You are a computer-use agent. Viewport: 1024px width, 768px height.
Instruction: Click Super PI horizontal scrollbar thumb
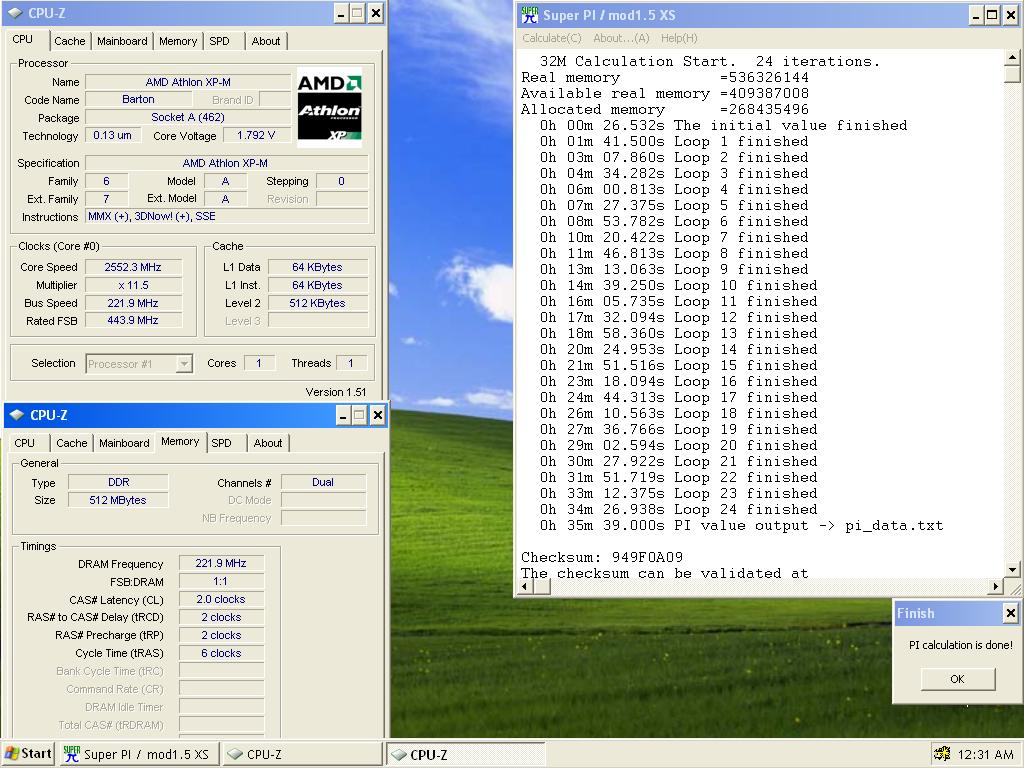542,586
